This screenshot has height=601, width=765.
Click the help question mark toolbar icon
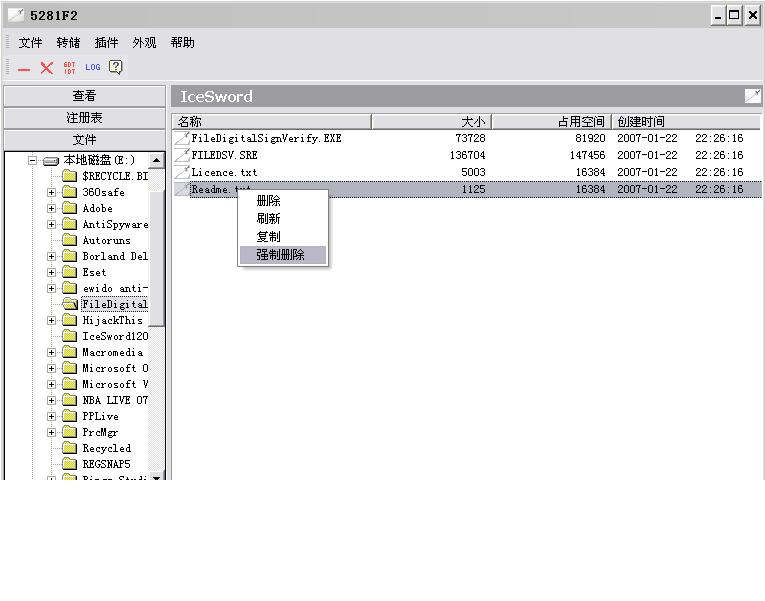[x=116, y=67]
